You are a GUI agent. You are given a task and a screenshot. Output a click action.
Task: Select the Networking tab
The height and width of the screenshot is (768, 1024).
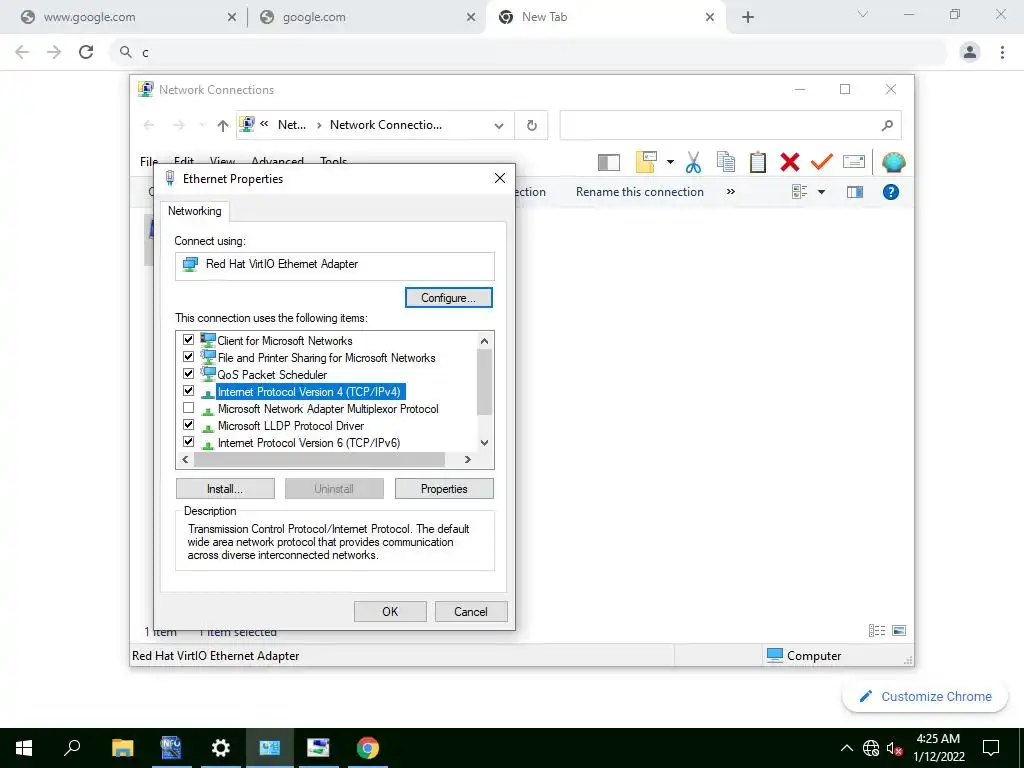[x=195, y=211]
